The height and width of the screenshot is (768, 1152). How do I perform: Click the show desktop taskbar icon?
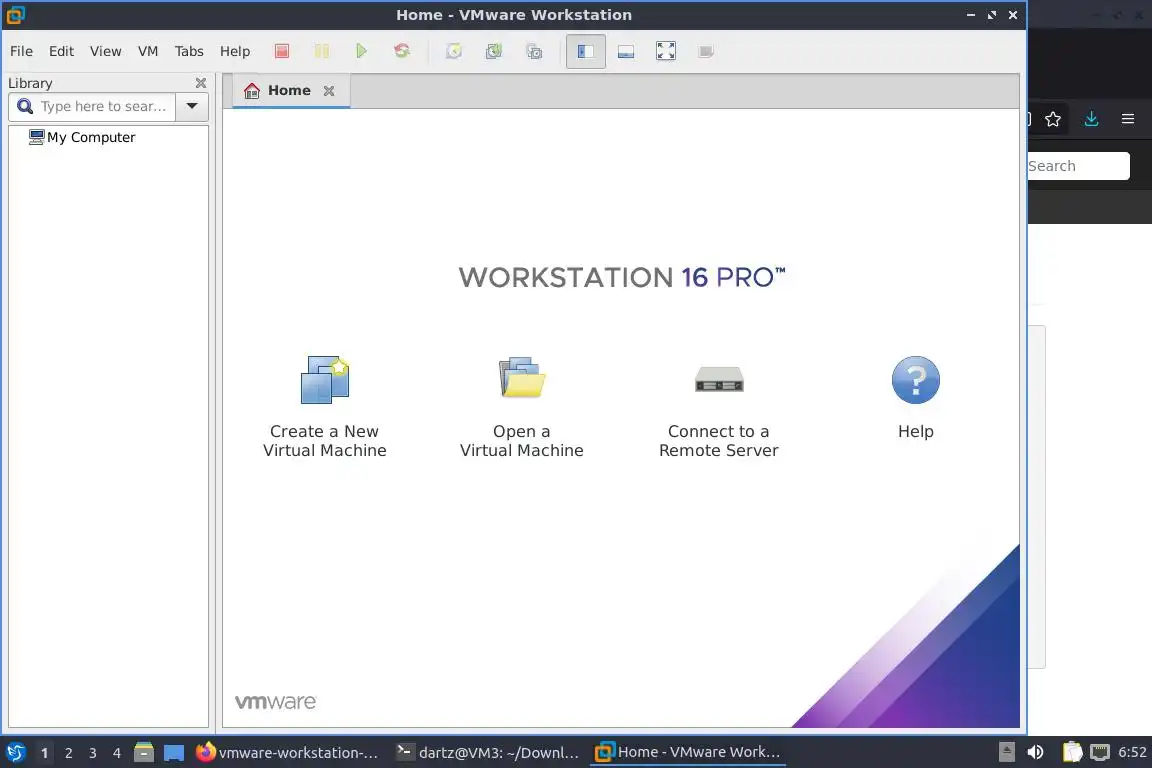(x=173, y=753)
